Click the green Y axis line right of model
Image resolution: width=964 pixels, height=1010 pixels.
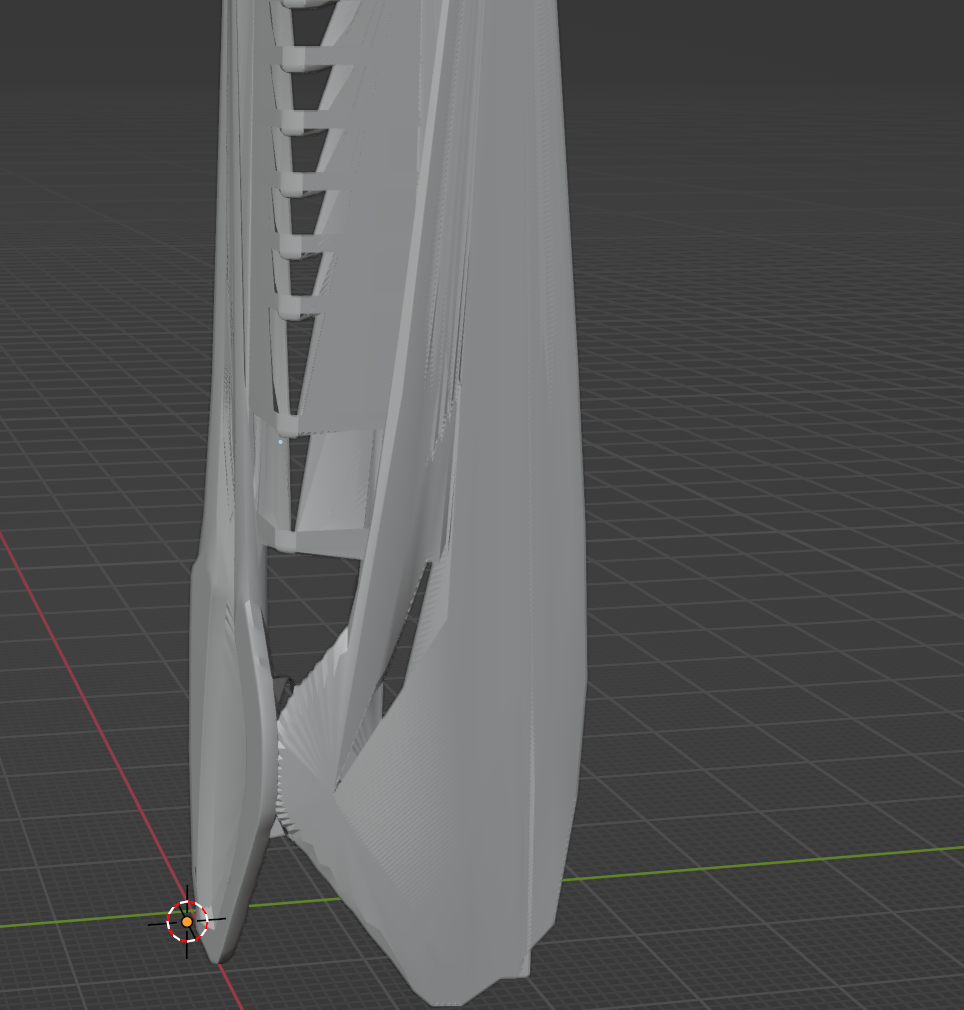[760, 864]
